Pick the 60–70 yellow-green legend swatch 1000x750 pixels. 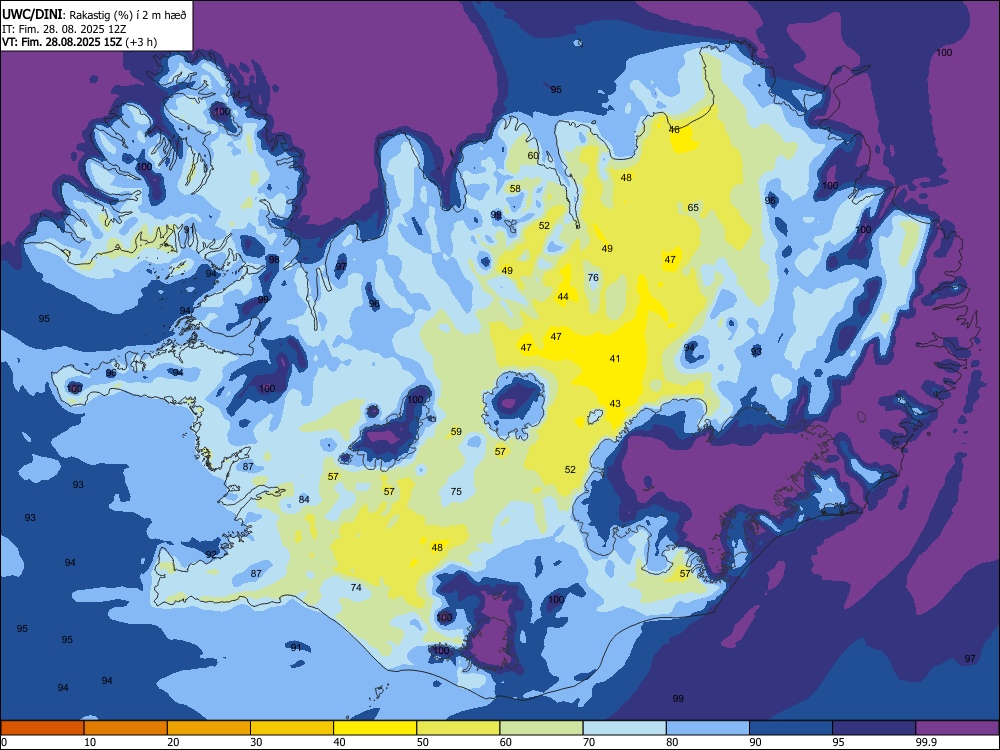click(x=541, y=728)
